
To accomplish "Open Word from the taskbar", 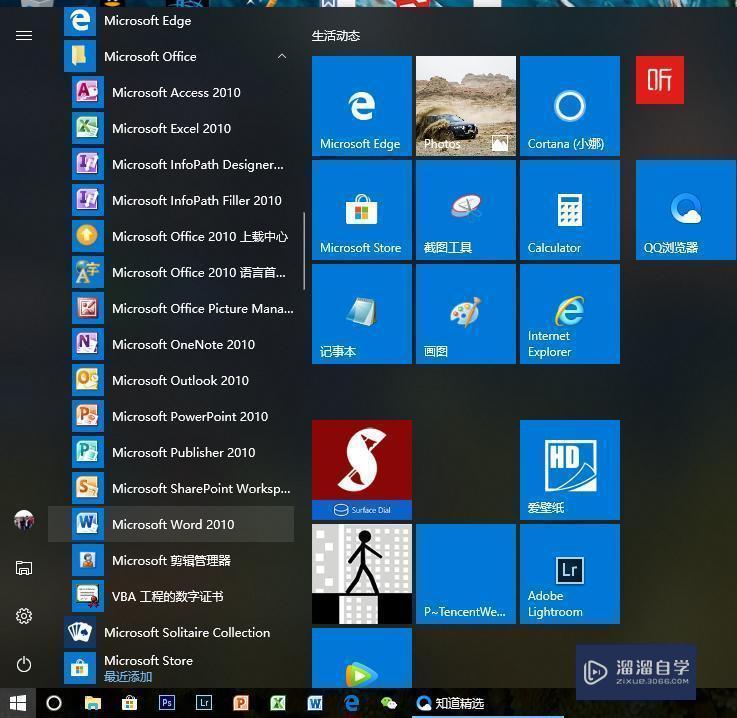I will pos(315,703).
